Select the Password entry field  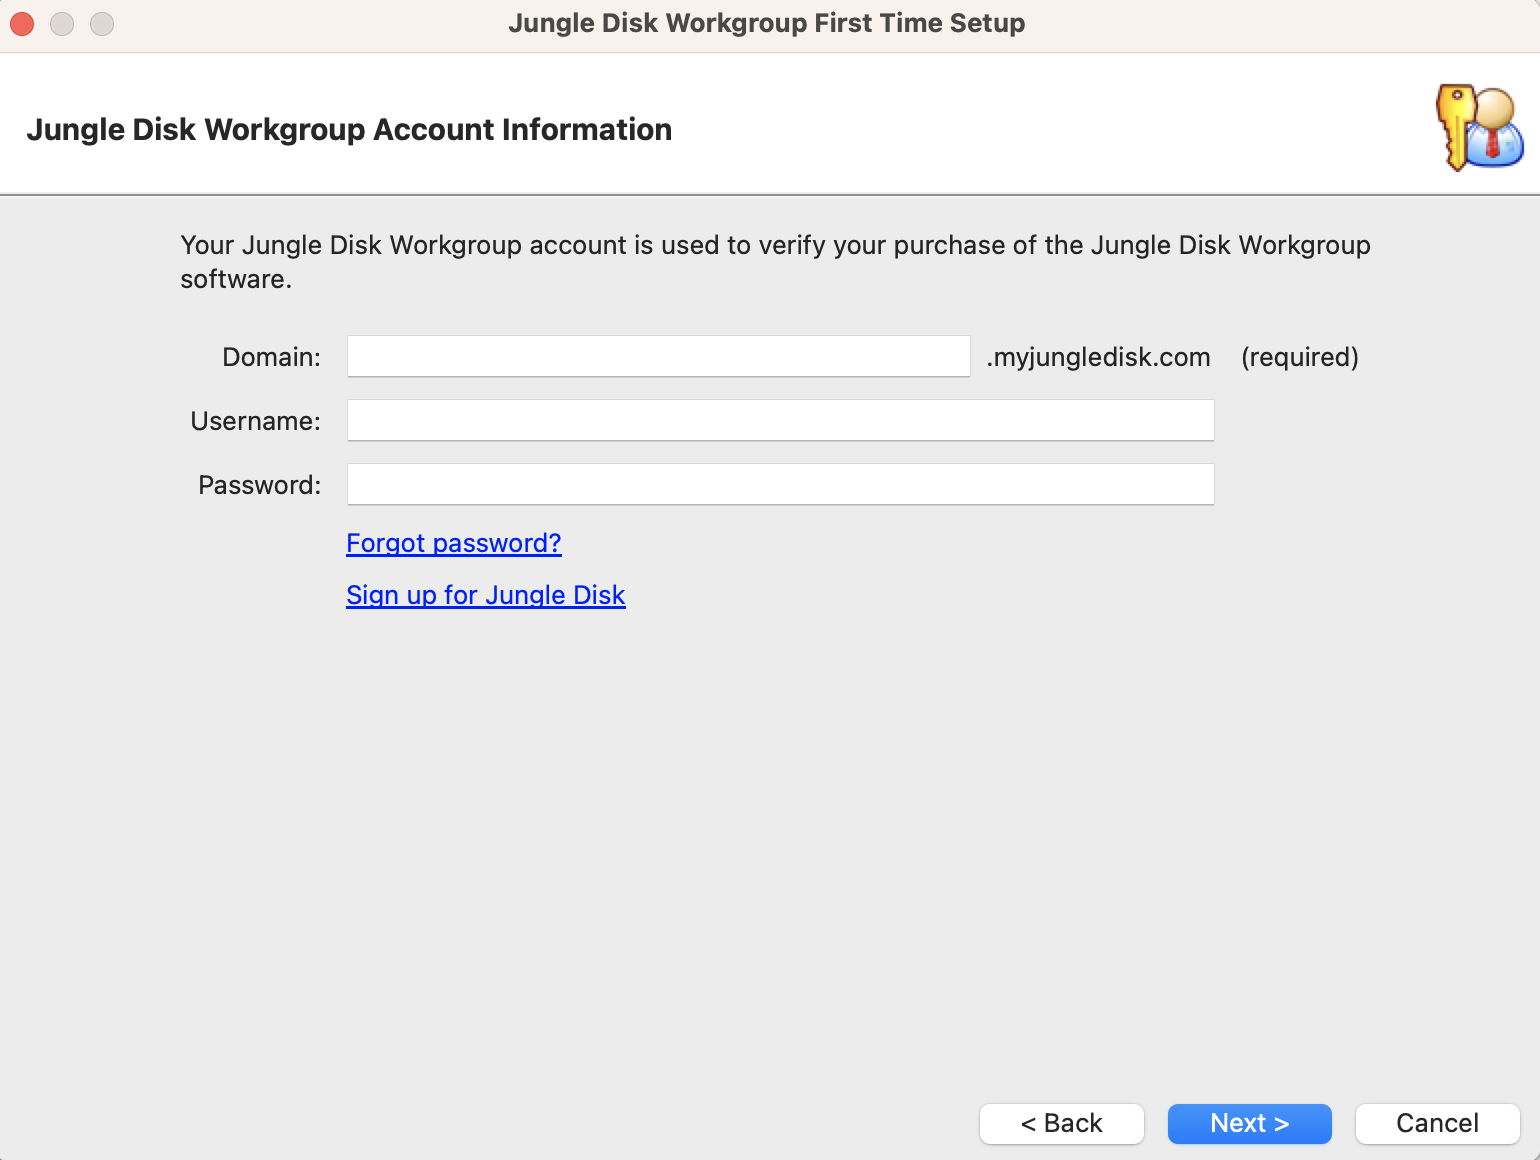780,484
